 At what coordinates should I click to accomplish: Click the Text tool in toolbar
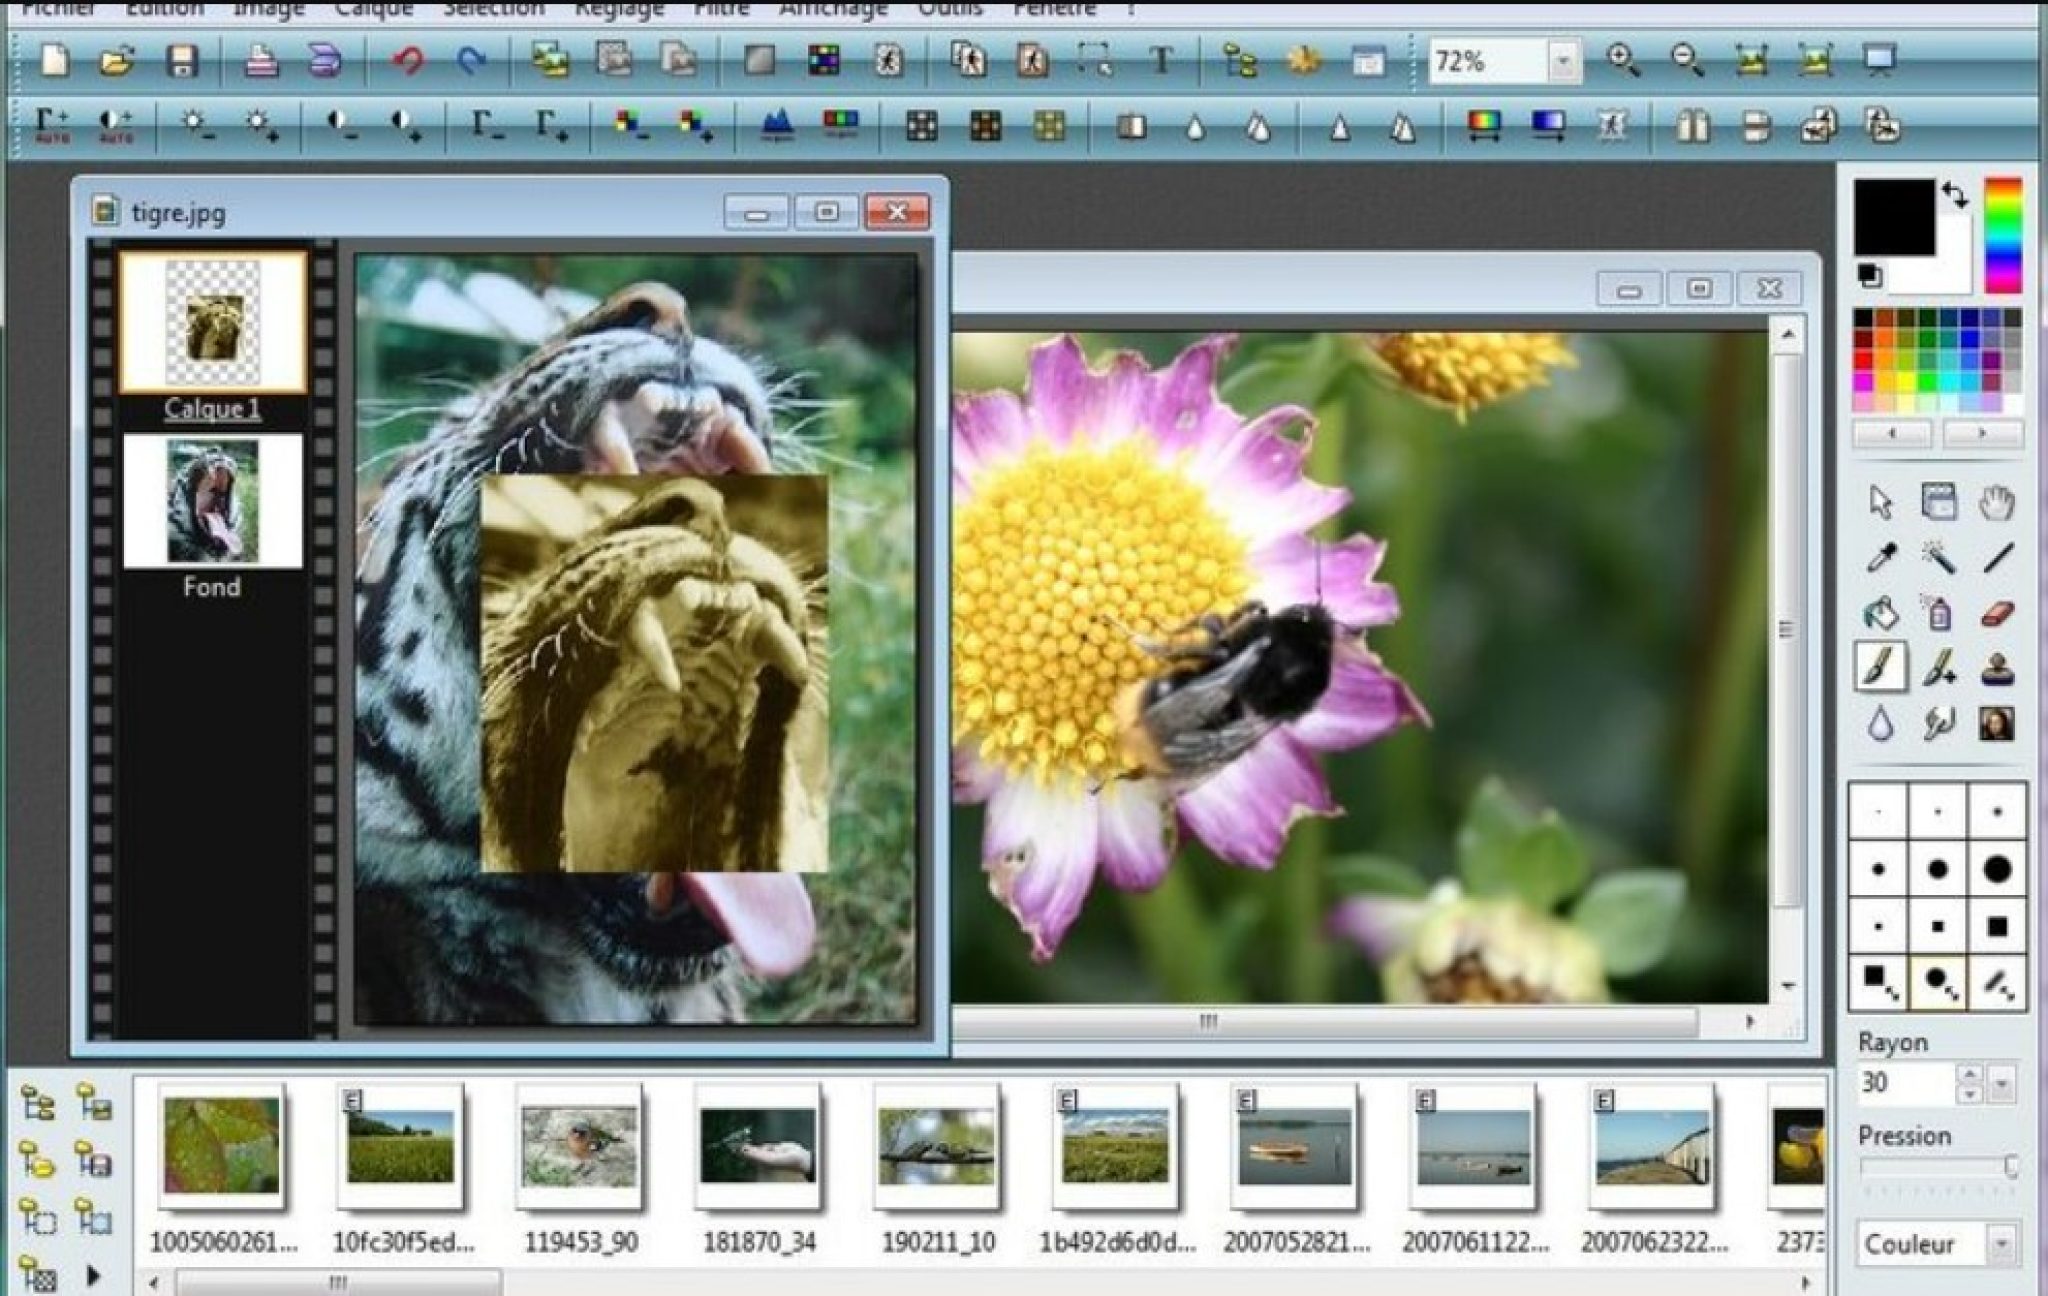(x=1161, y=62)
